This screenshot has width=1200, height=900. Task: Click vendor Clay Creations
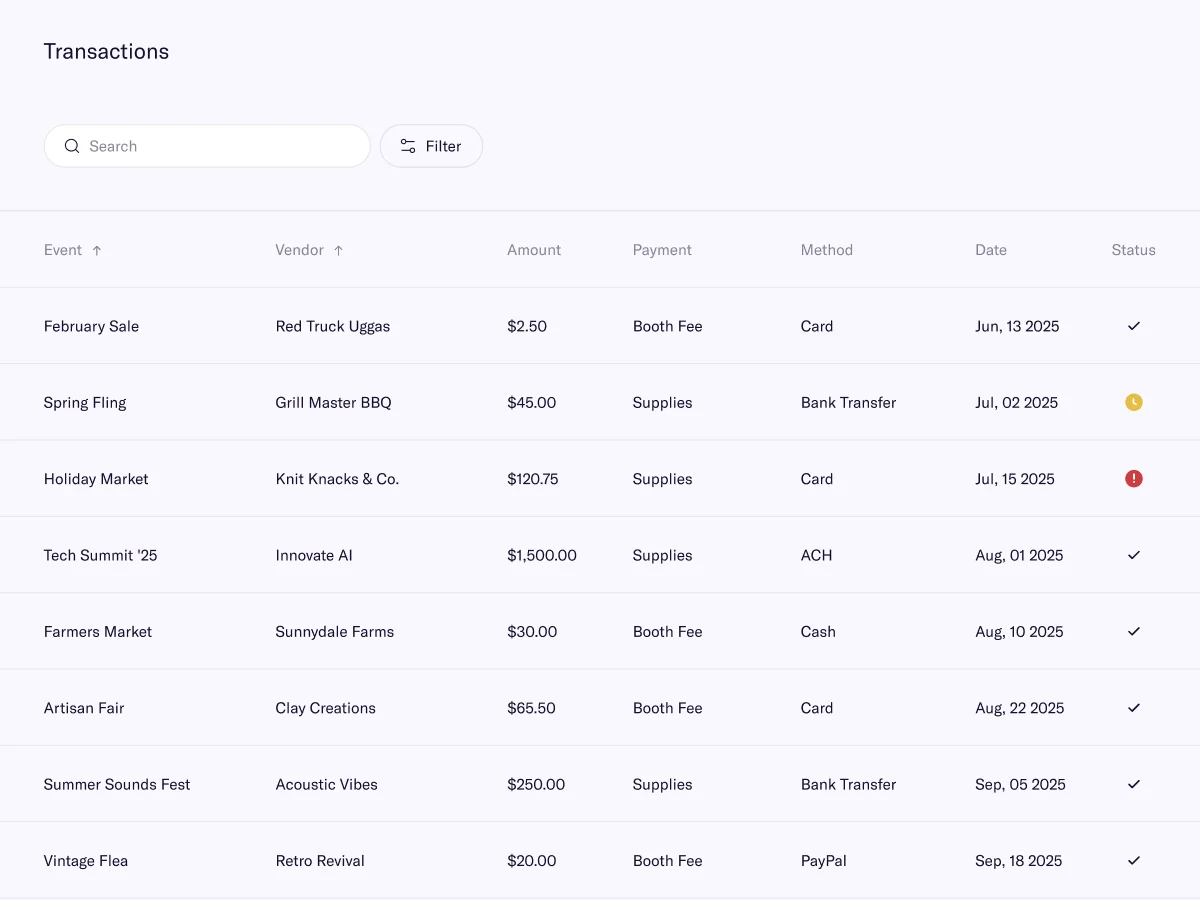tap(326, 708)
